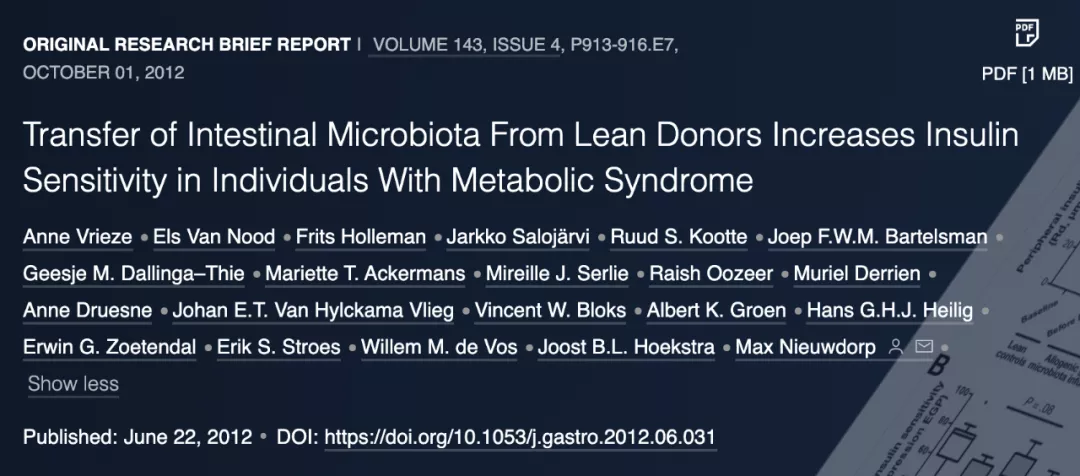
Task: Open the DOI link for the article
Action: [520, 437]
